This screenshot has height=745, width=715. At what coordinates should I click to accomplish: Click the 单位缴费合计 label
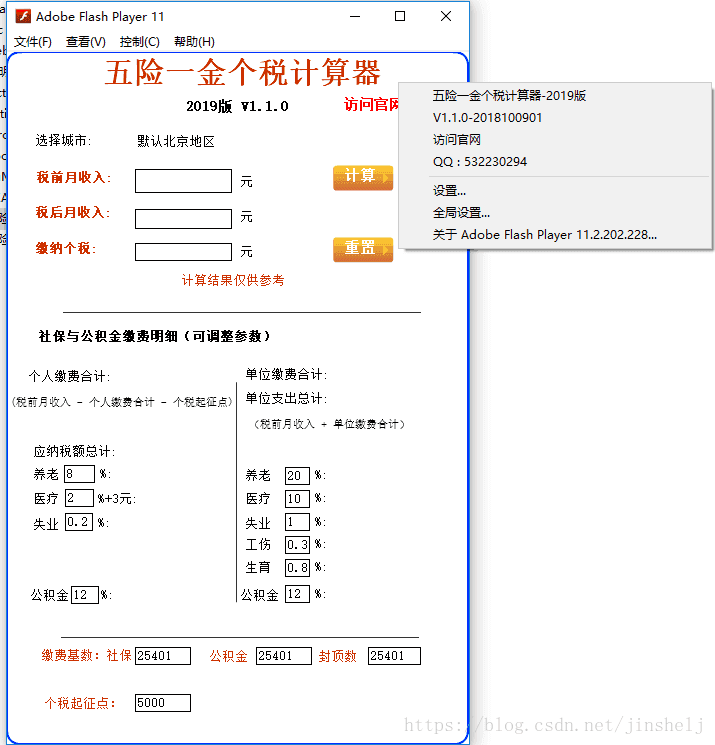pyautogui.click(x=286, y=374)
